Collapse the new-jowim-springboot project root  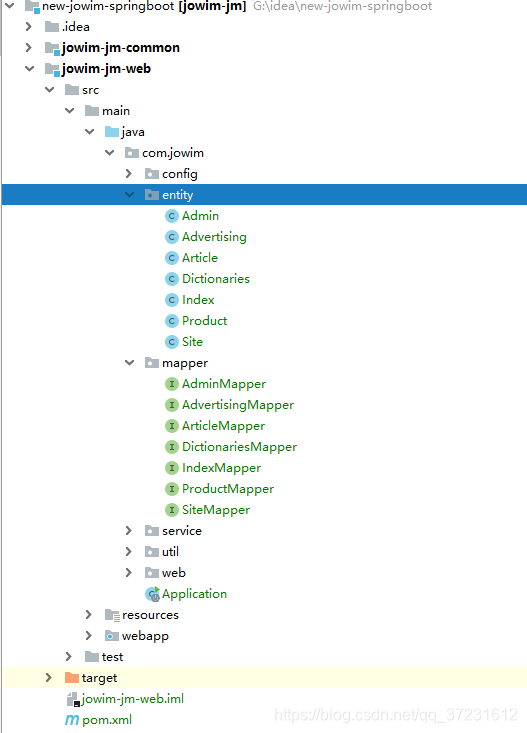[x=9, y=6]
